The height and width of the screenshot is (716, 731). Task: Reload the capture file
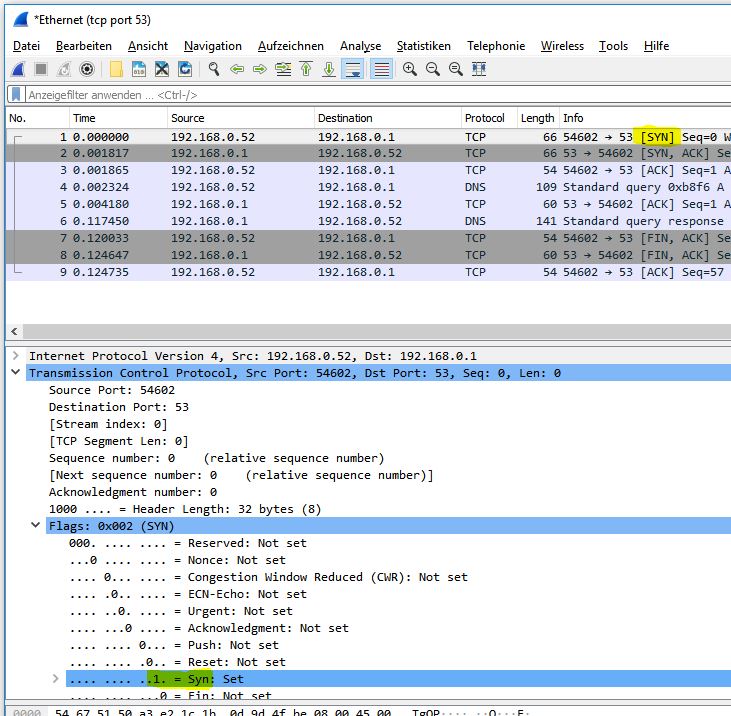[x=185, y=69]
